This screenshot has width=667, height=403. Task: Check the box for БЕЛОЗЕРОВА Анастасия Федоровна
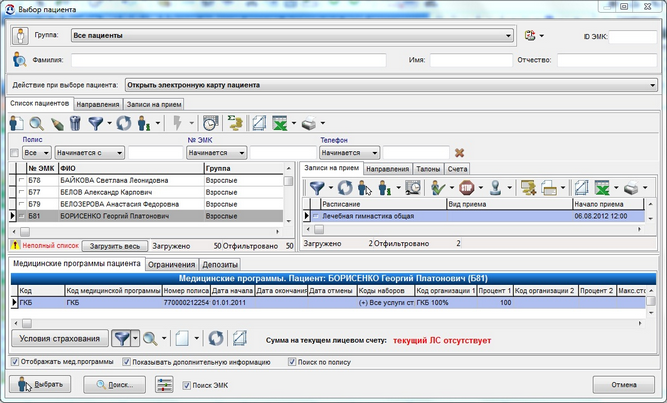coord(22,204)
